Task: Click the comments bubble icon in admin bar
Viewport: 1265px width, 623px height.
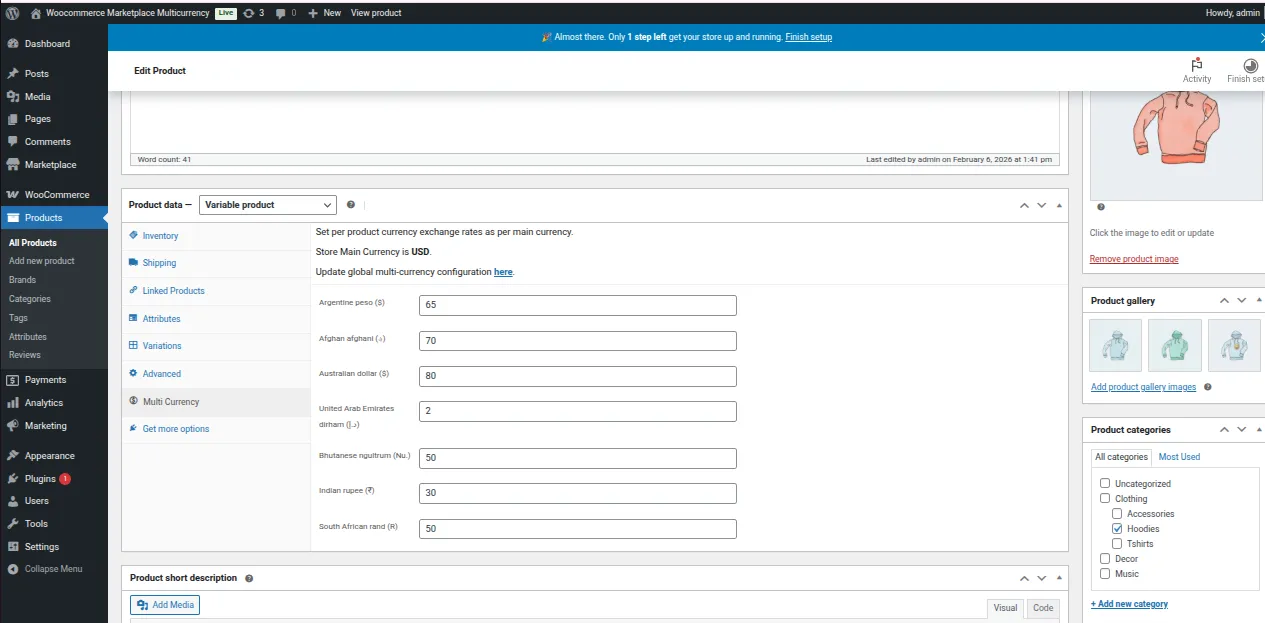Action: [281, 13]
